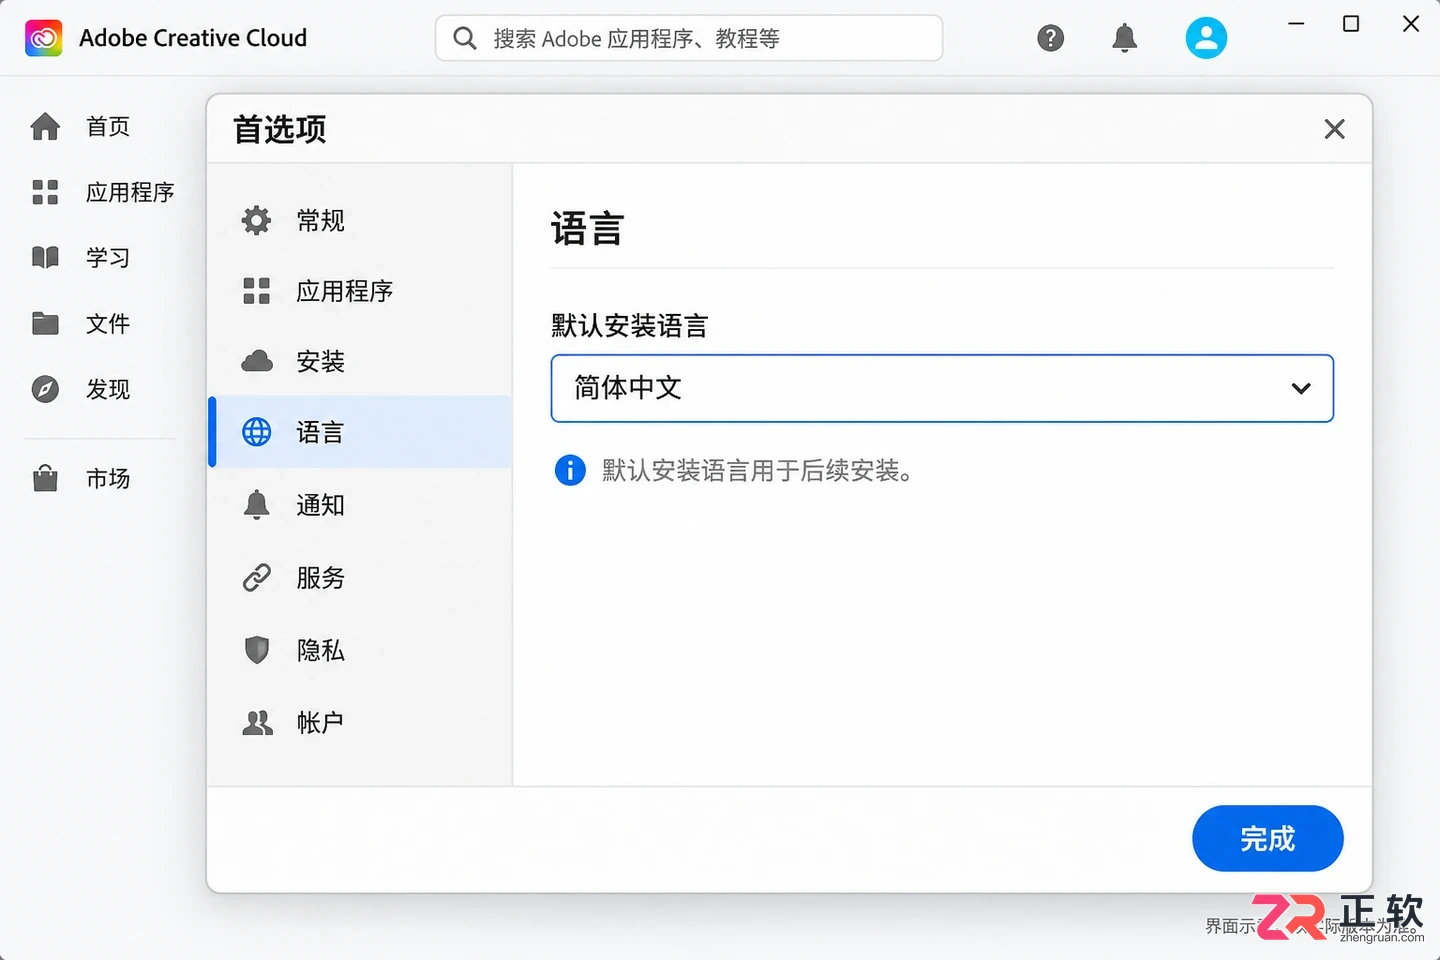The image size is (1440, 960).
Task: Click the 学习 book icon
Action: pos(45,257)
